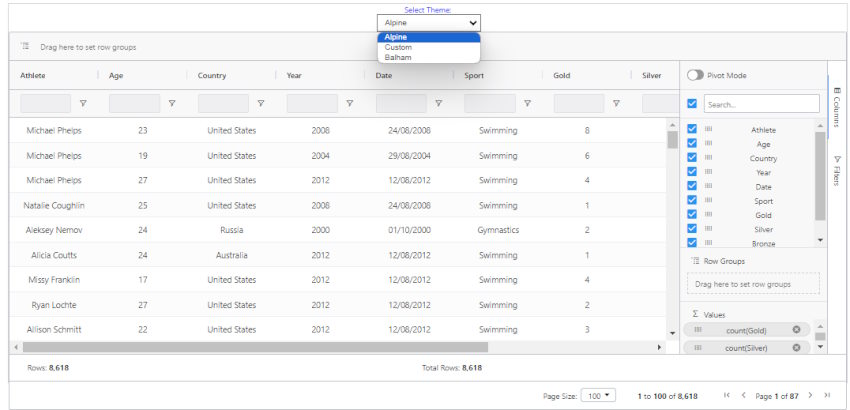Image resolution: width=850 pixels, height=410 pixels.
Task: Click the grid vertical scrollbar thumb
Action: 673,139
